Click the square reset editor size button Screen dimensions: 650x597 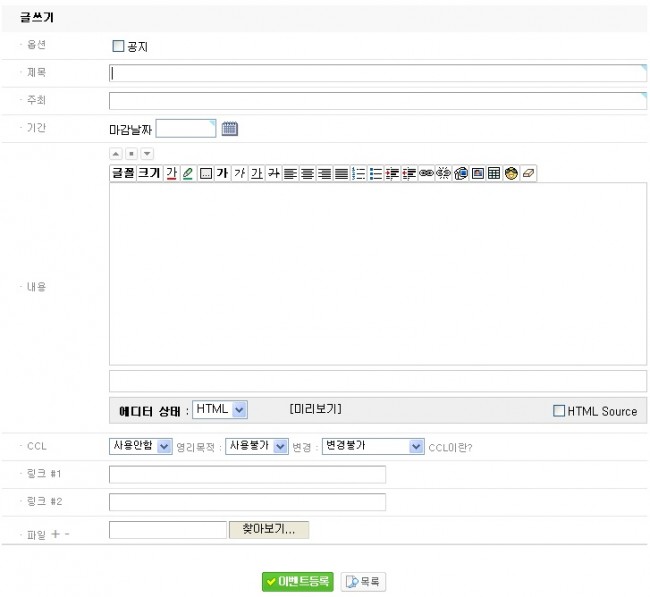point(131,154)
